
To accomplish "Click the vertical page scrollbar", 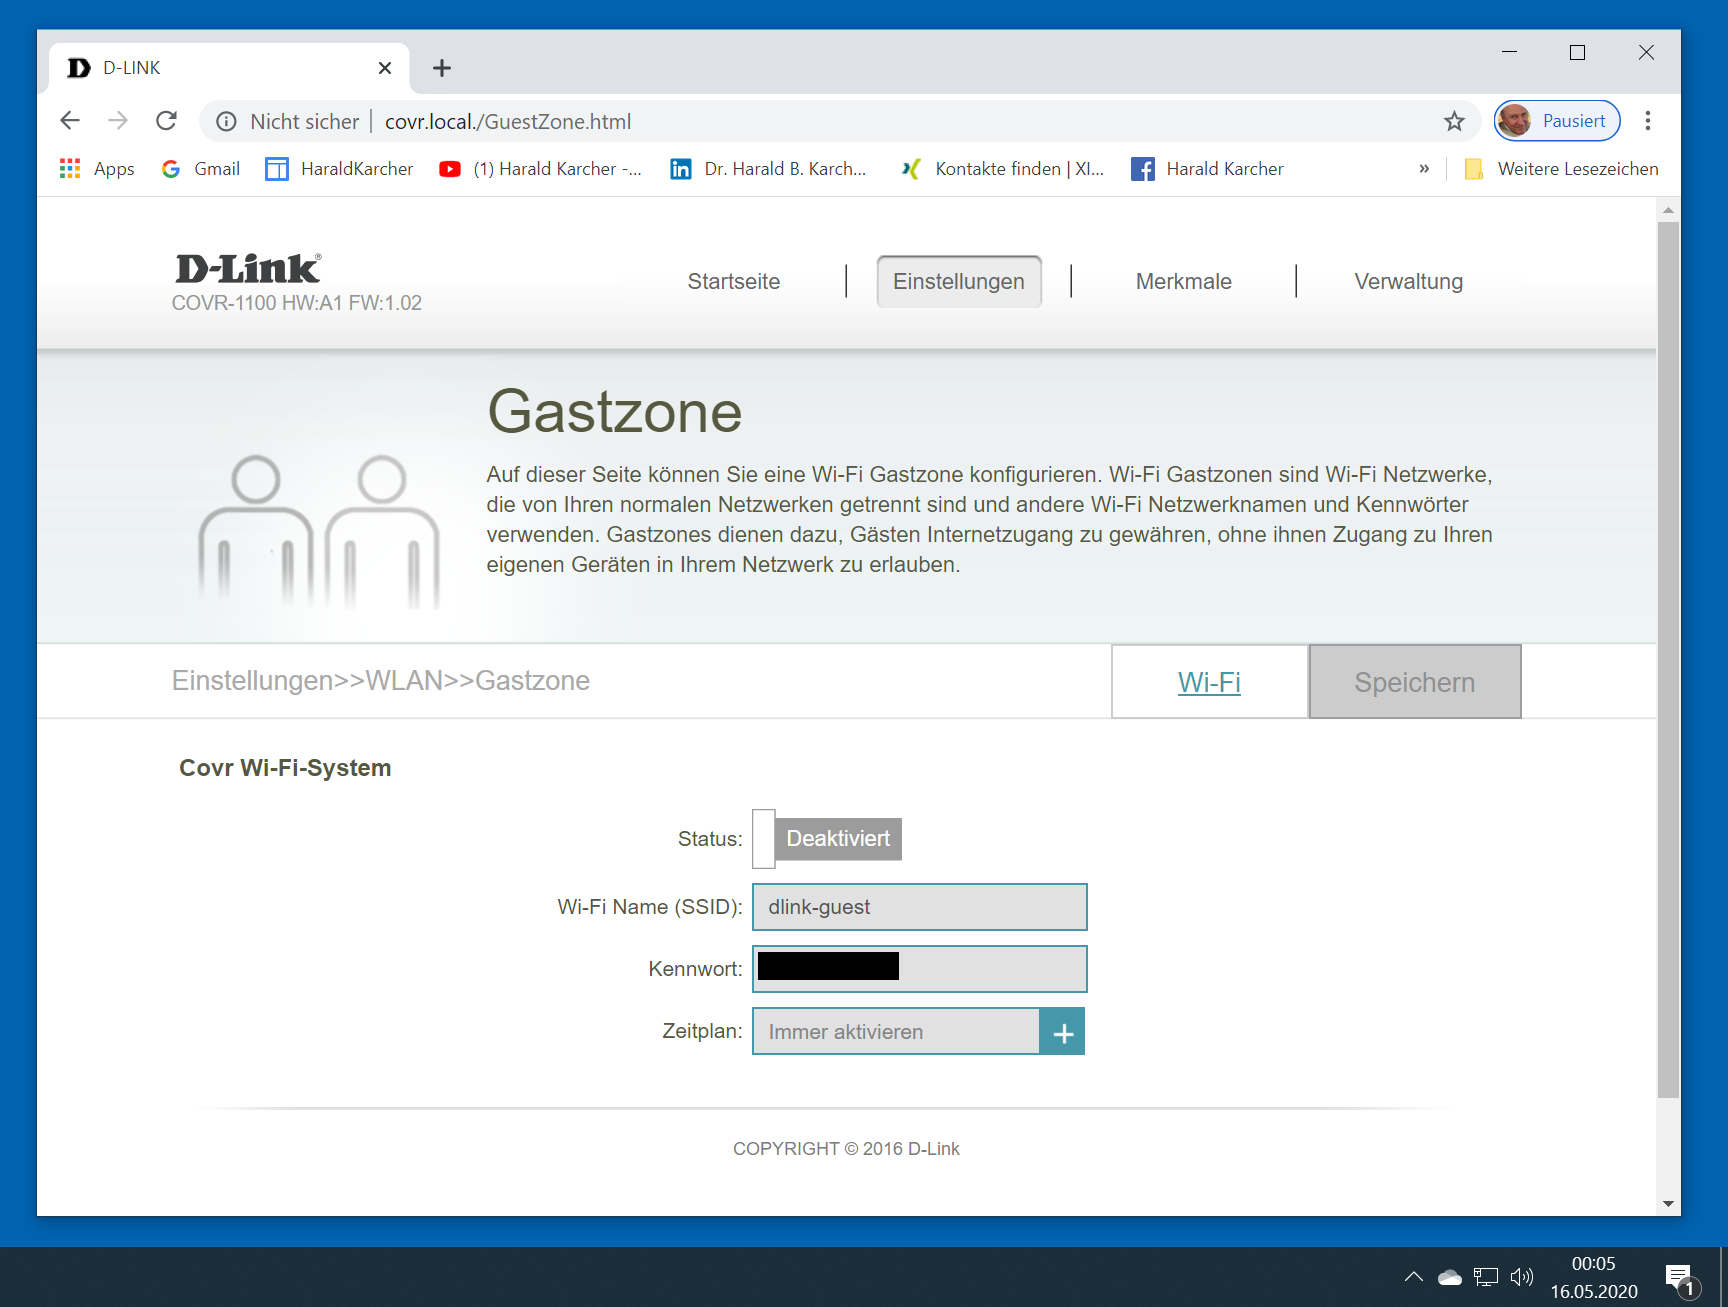I will click(x=1668, y=660).
